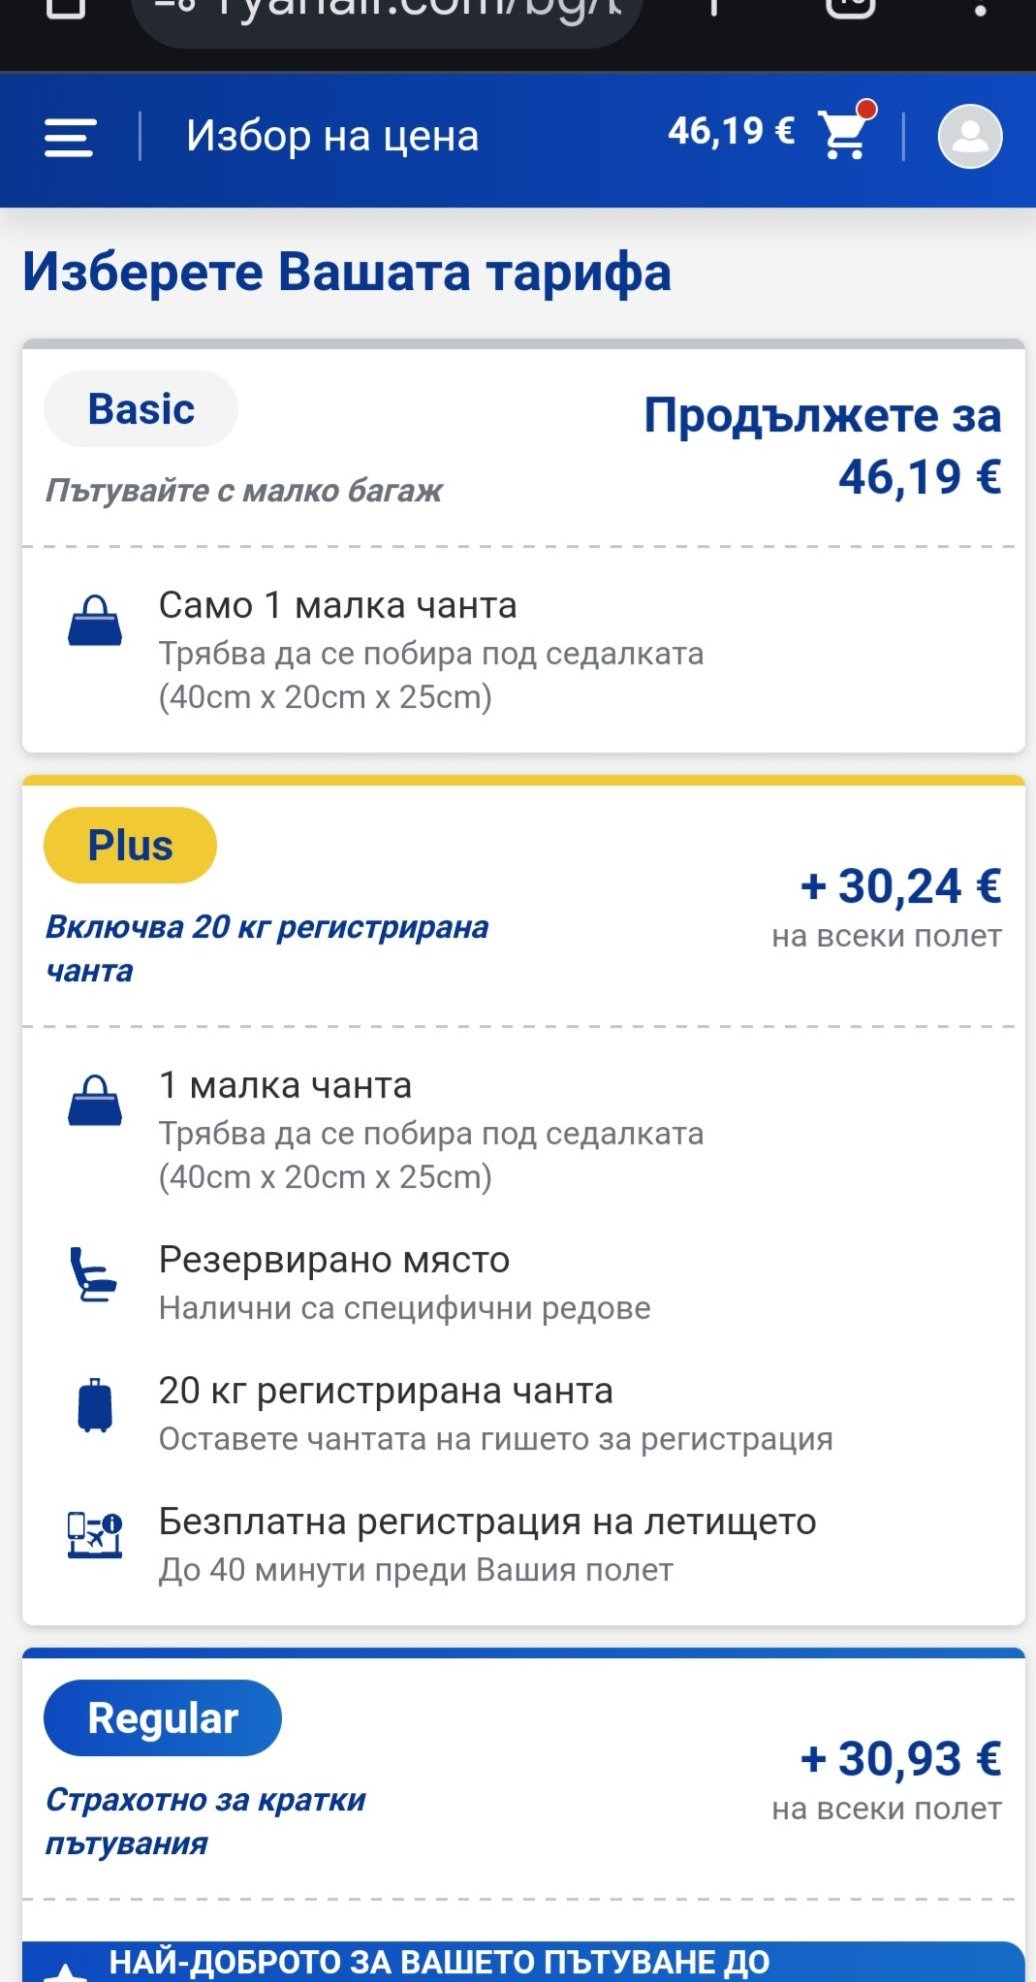Tap the 20 kg suitcase icon

click(95, 1405)
